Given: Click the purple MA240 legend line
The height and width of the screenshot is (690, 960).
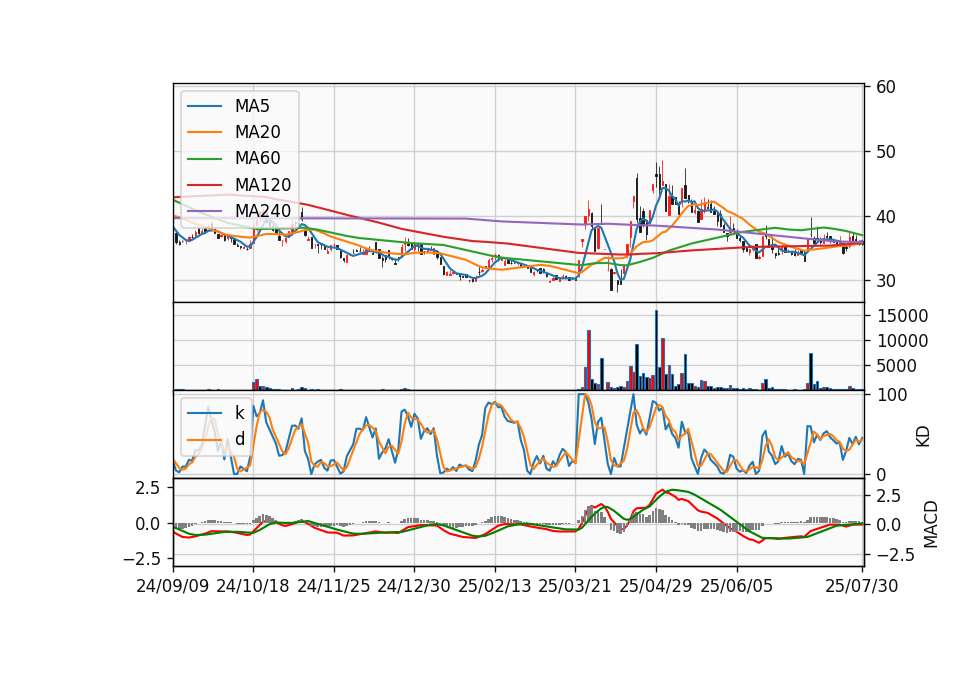Looking at the screenshot, I should [205, 211].
